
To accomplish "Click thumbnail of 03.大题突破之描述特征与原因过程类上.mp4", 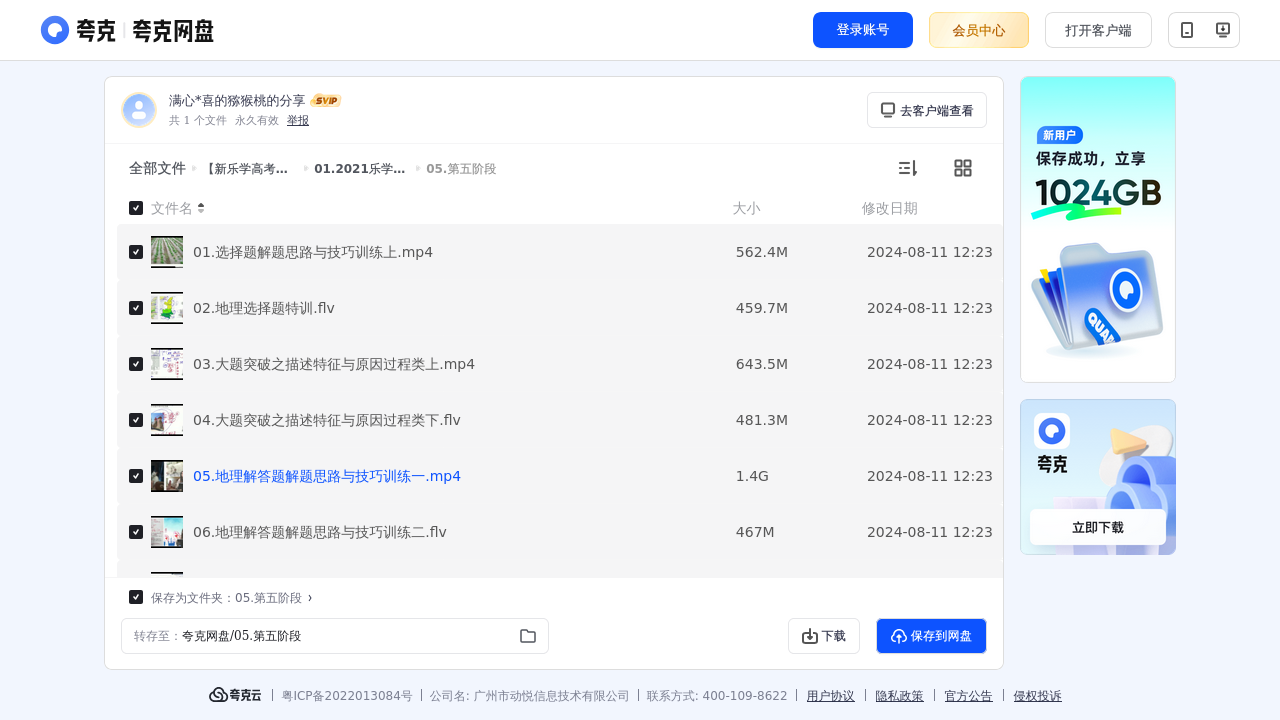I will [x=167, y=364].
